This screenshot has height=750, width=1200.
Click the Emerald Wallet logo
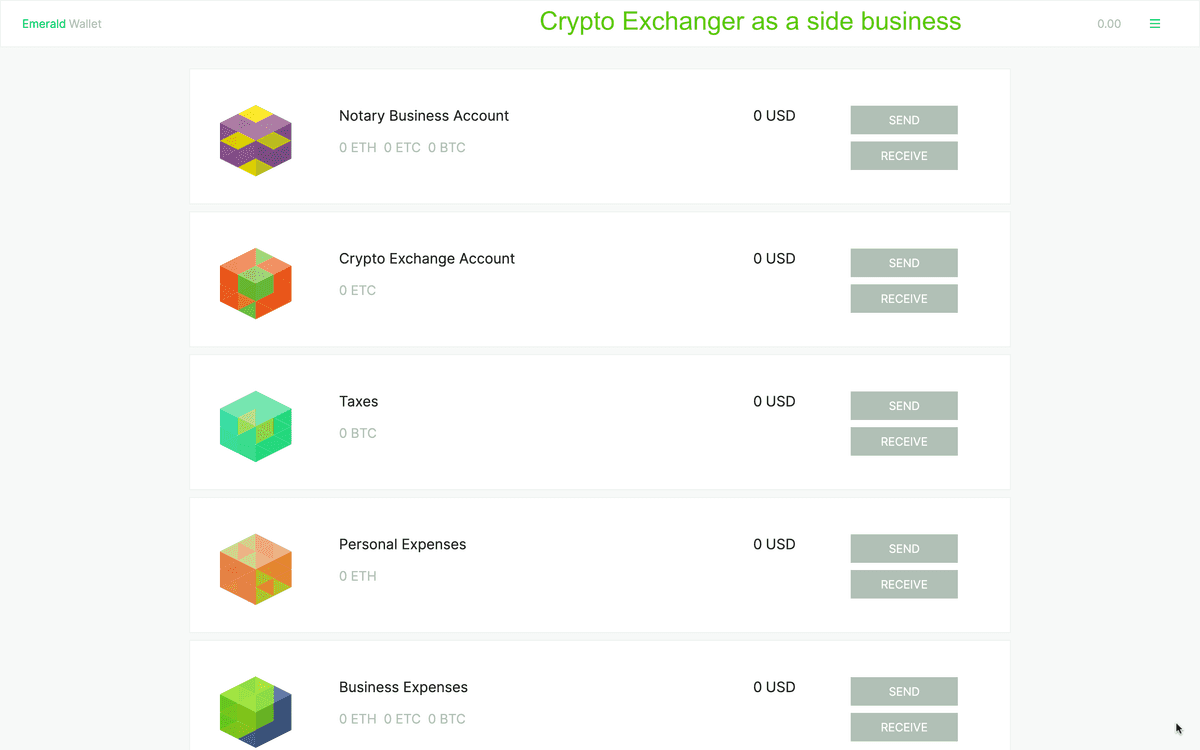coord(61,23)
